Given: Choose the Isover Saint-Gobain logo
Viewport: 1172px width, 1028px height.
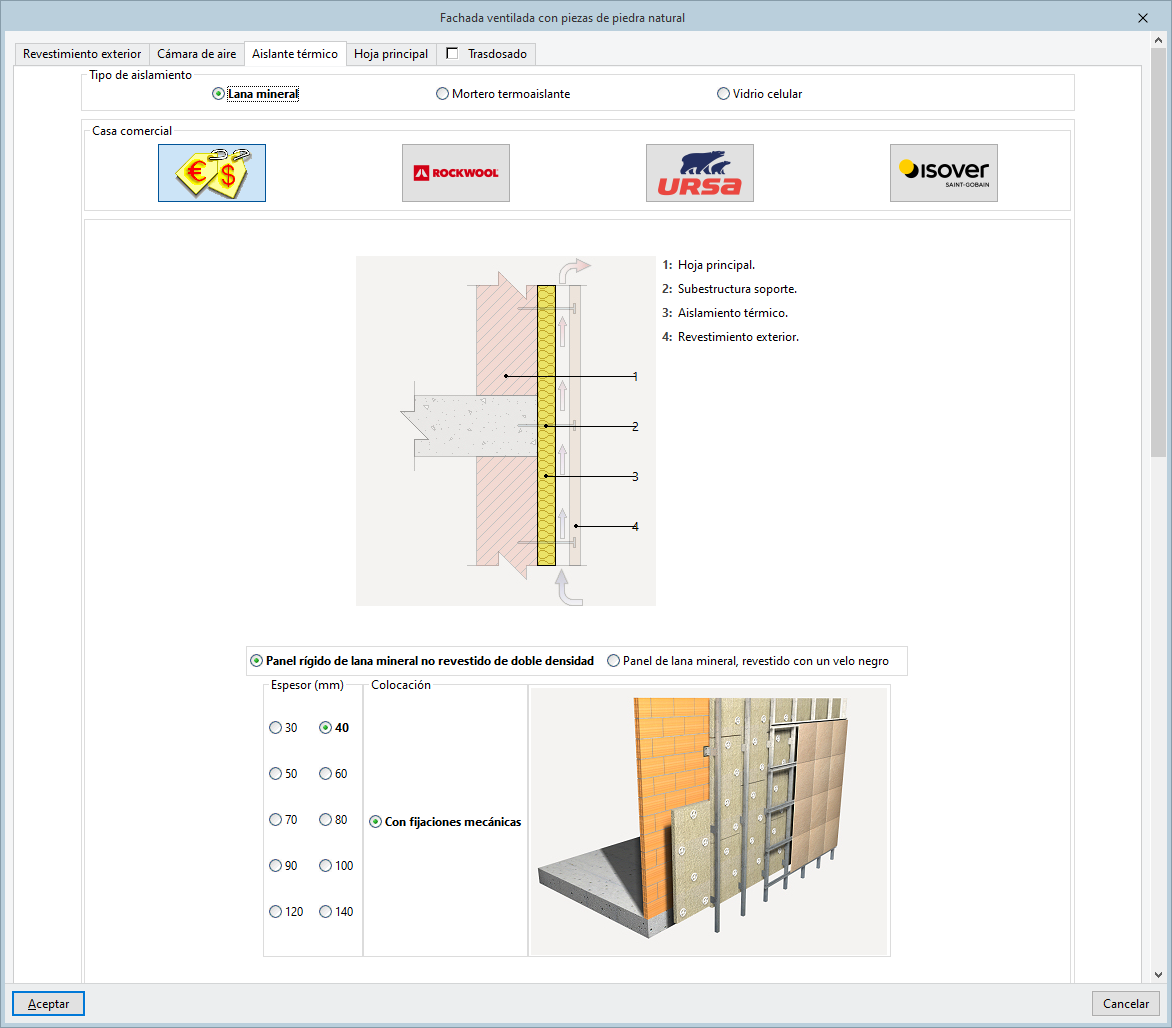Looking at the screenshot, I should tap(943, 173).
